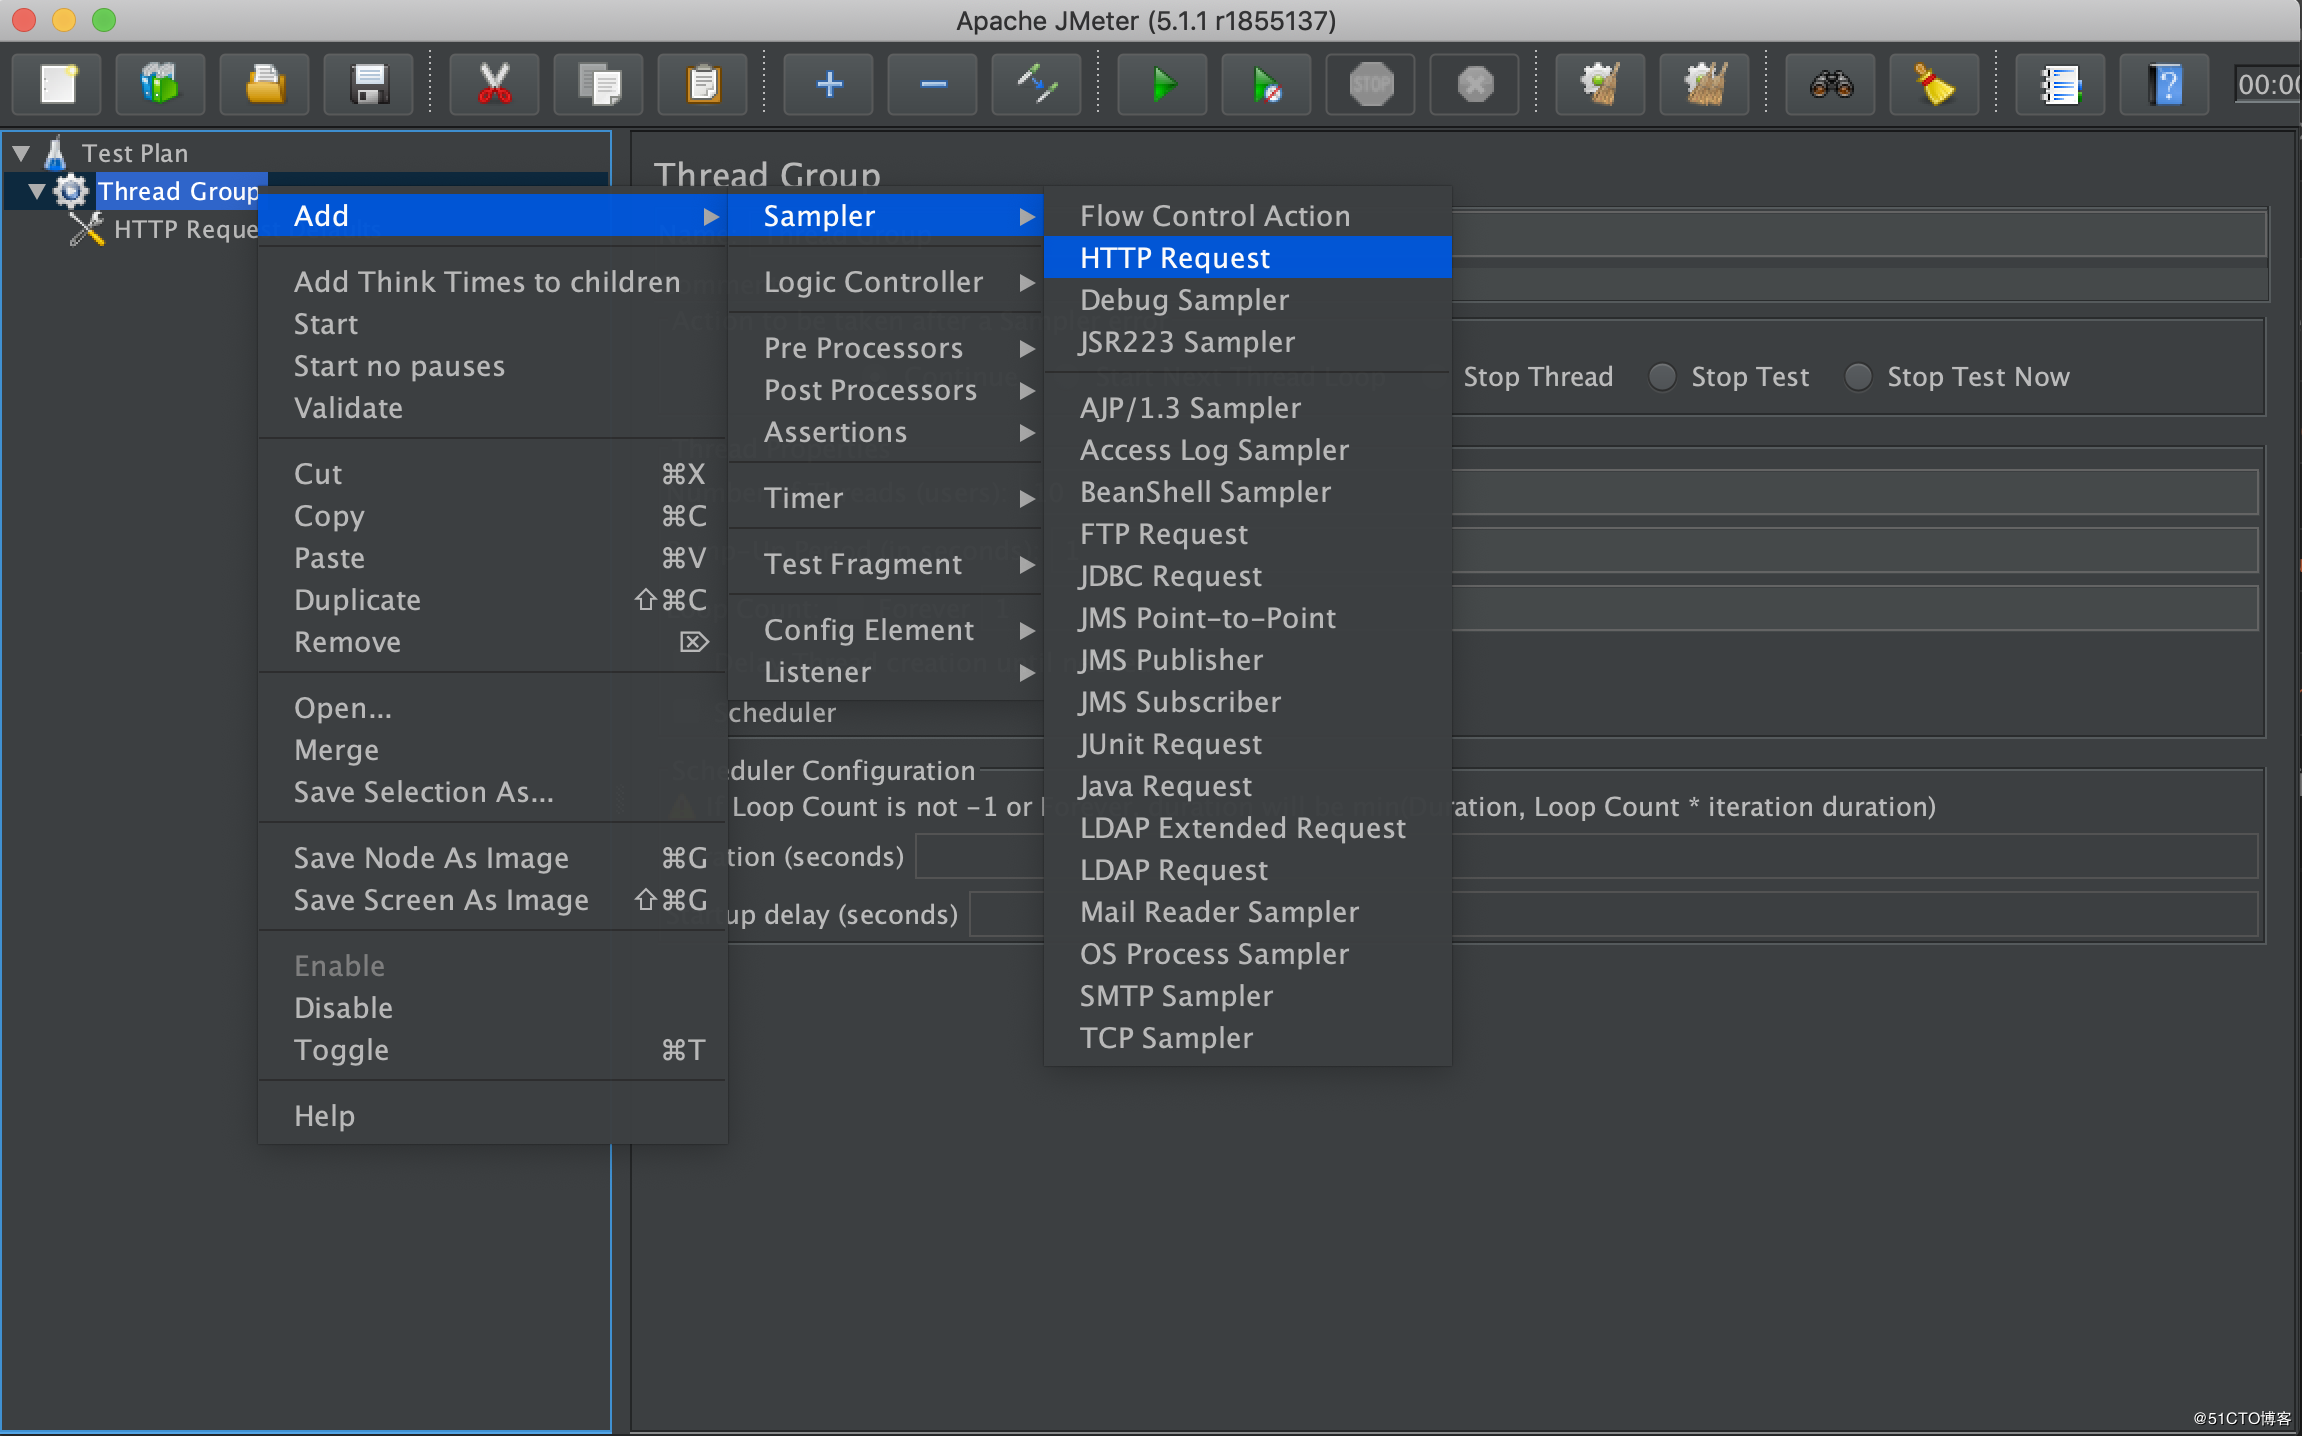Click Start no pauses toolbar icon
This screenshot has width=2302, height=1436.
pyautogui.click(x=1267, y=84)
